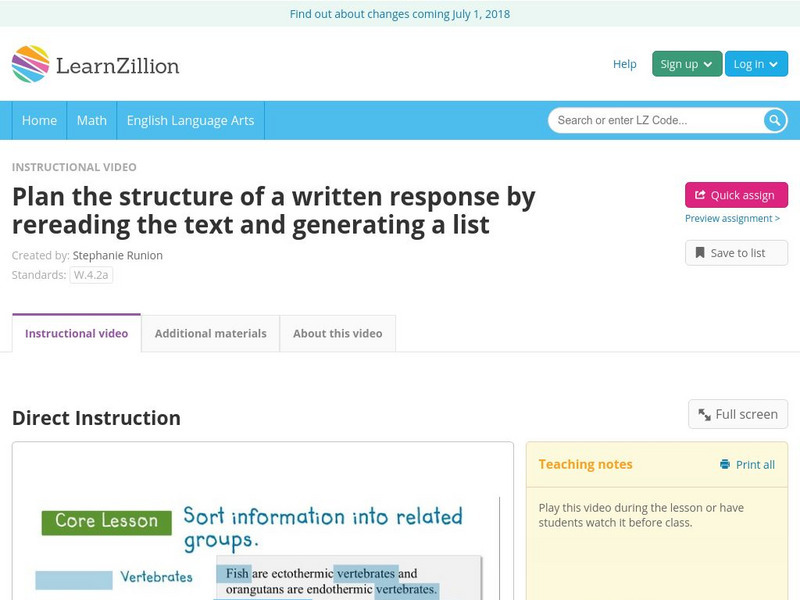Viewport: 800px width, 600px height.
Task: Click the search magnifying glass icon
Action: tap(774, 120)
